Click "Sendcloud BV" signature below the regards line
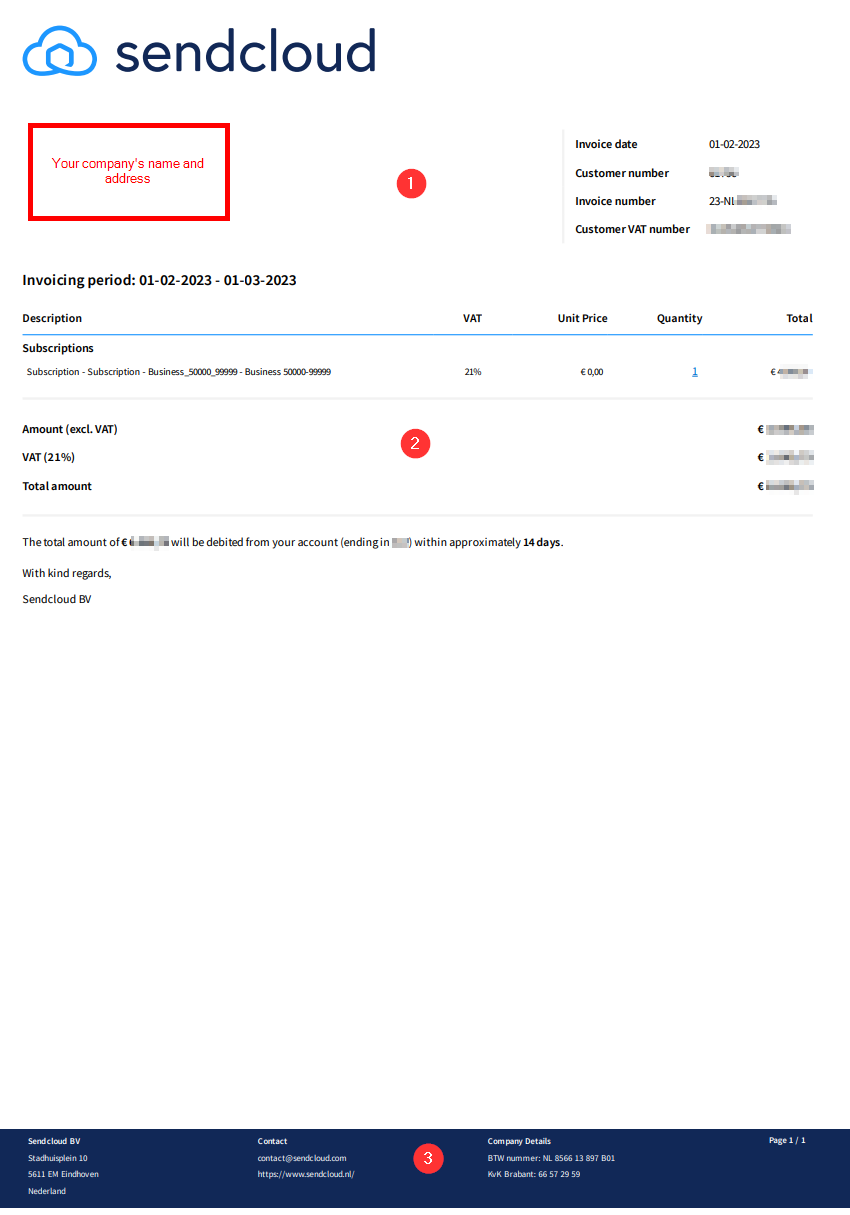 click(56, 600)
